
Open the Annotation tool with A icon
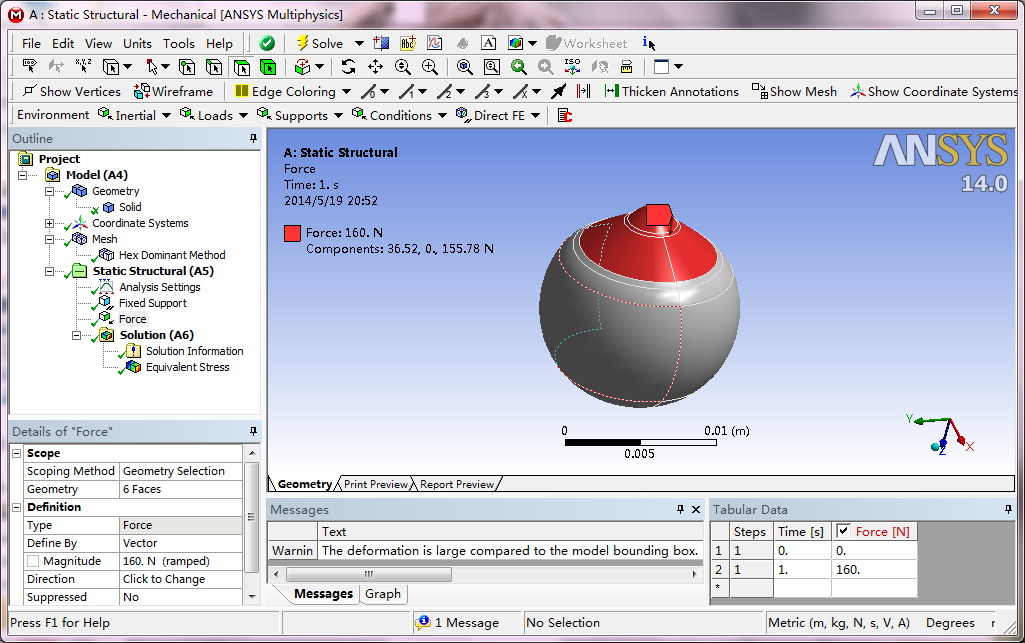pyautogui.click(x=488, y=42)
